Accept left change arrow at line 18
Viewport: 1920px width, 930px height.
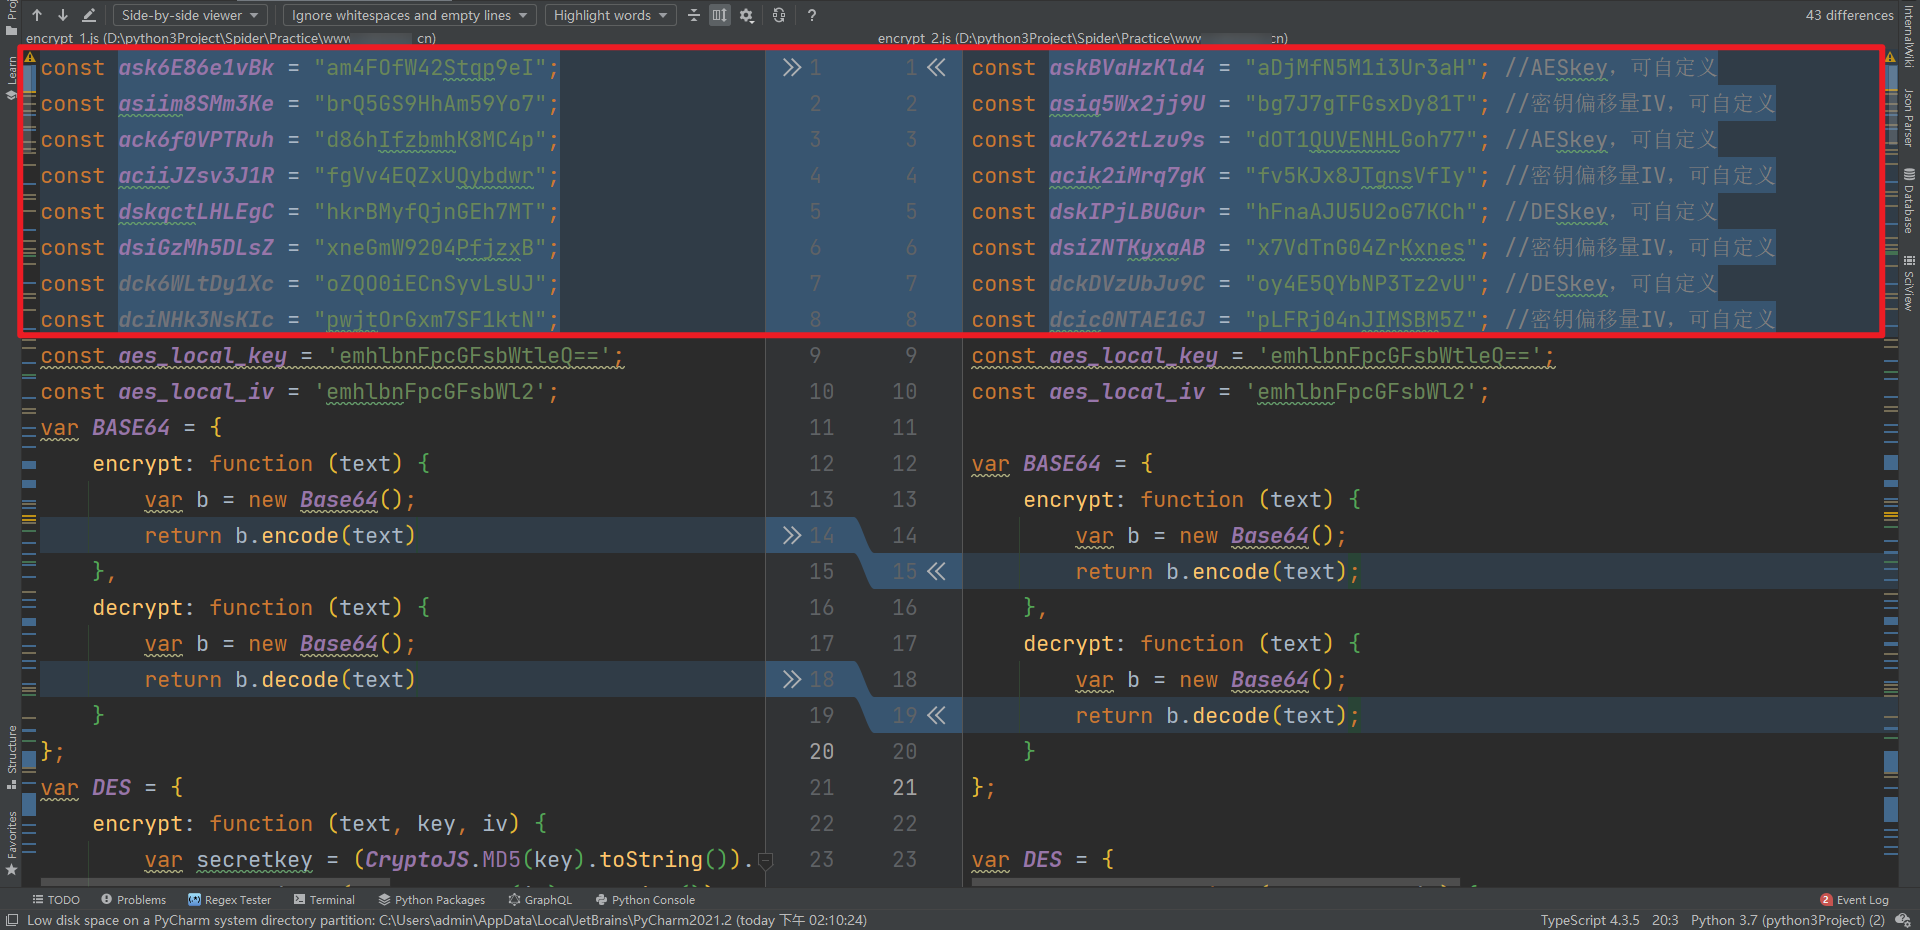coord(792,679)
